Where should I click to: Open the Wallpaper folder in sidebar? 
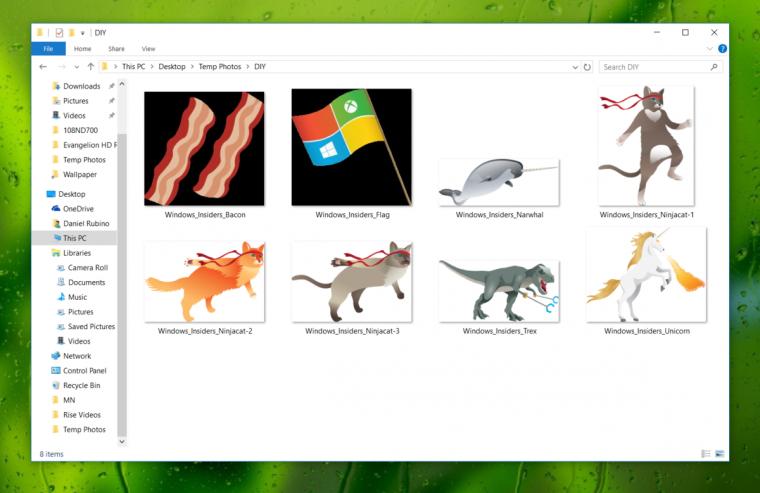tap(80, 175)
